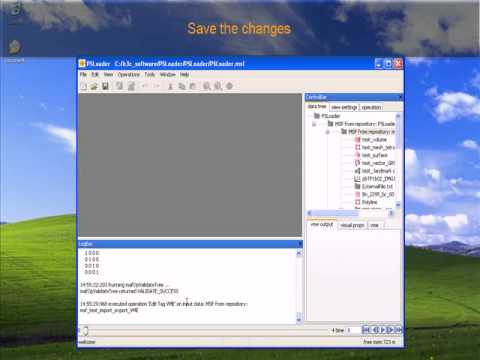
Task: Select the ExternalFile.txt tree item
Action: pyautogui.click(x=377, y=186)
